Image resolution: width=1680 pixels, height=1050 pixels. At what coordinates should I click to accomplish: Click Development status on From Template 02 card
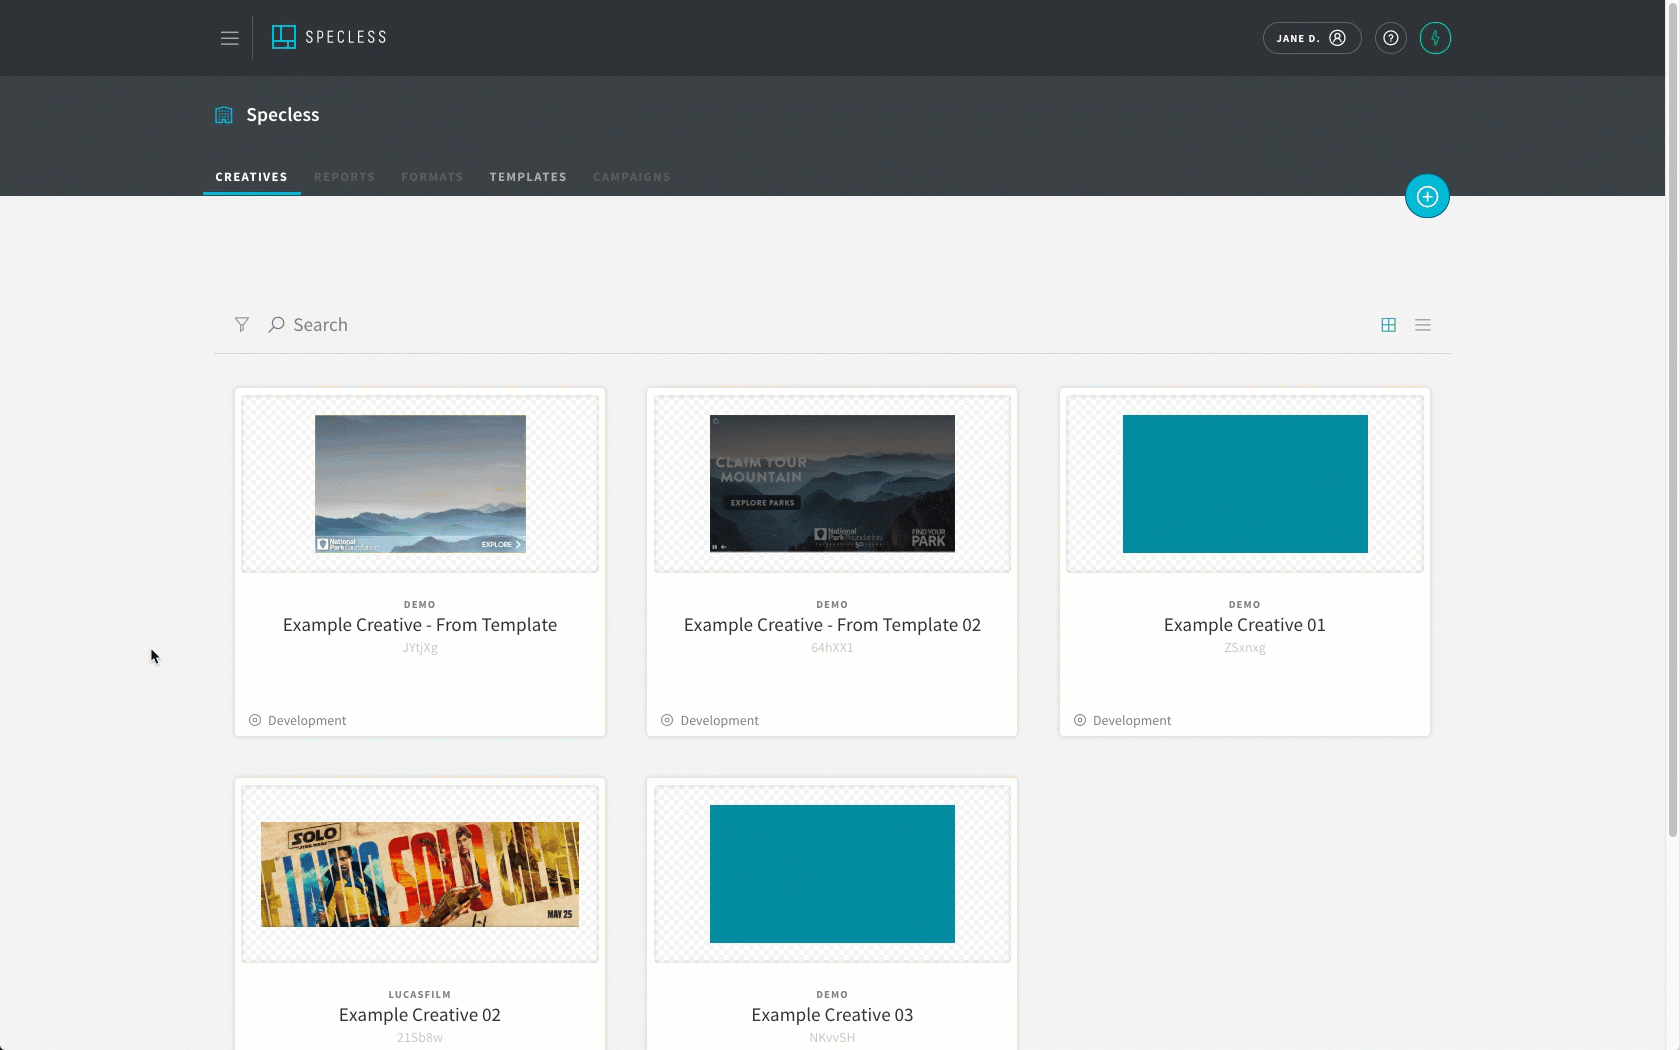[x=719, y=721]
